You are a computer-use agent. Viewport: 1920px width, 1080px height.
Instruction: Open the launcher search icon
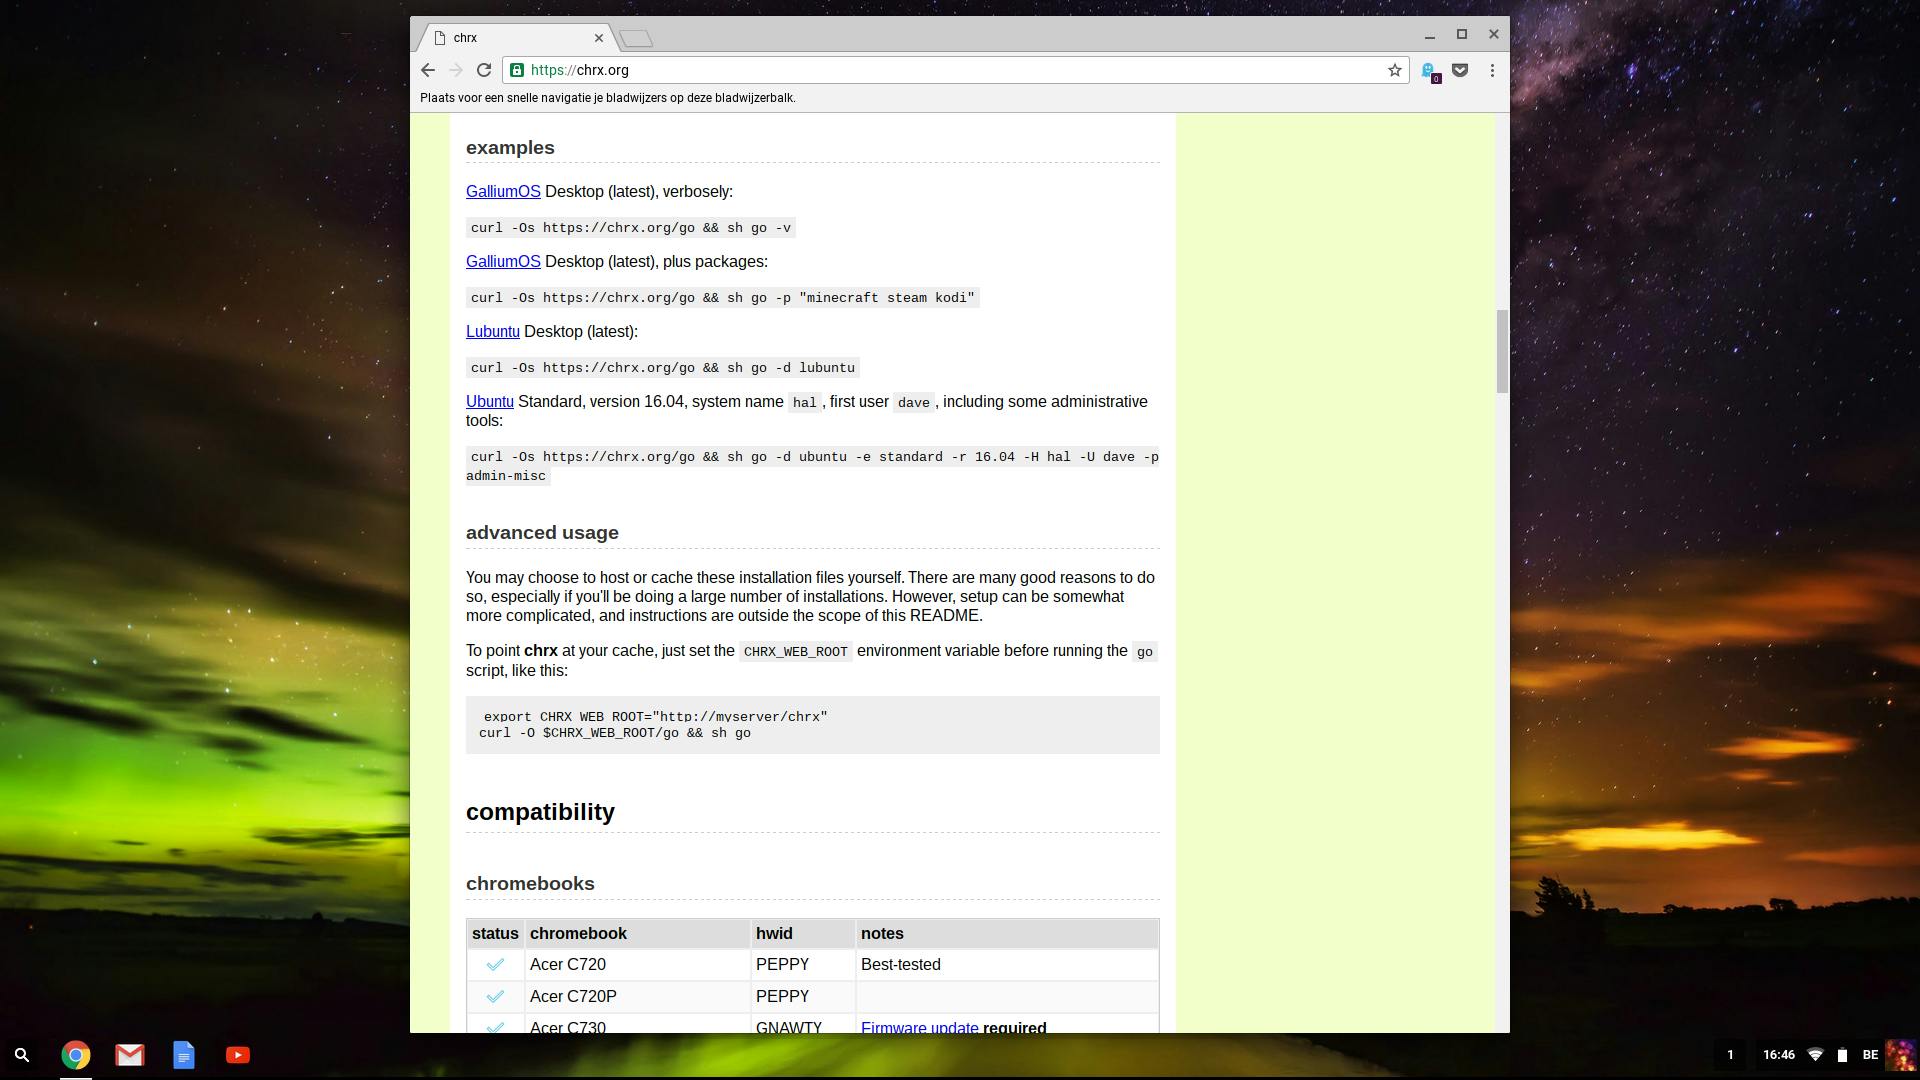(22, 1055)
